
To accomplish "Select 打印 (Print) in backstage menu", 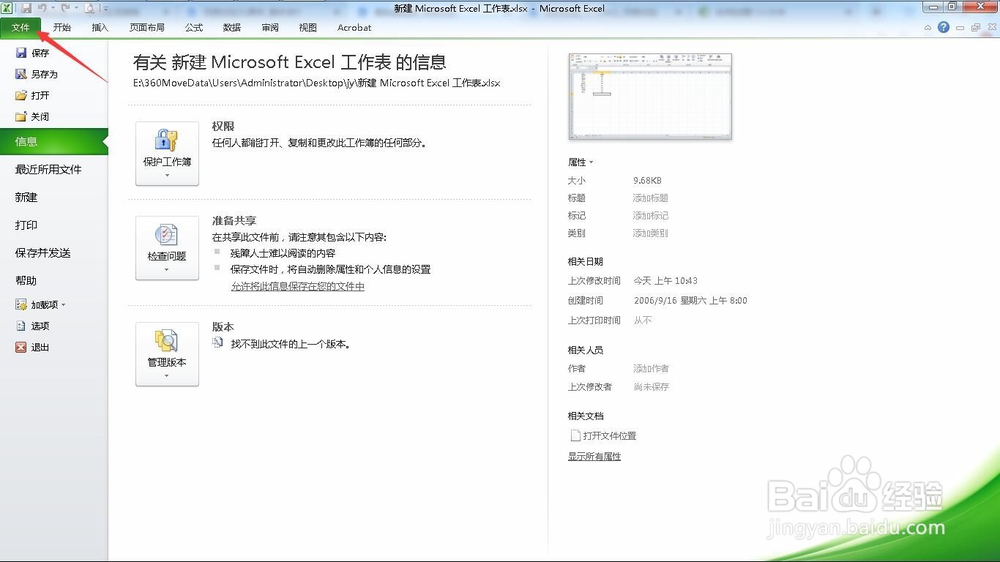I will [26, 225].
